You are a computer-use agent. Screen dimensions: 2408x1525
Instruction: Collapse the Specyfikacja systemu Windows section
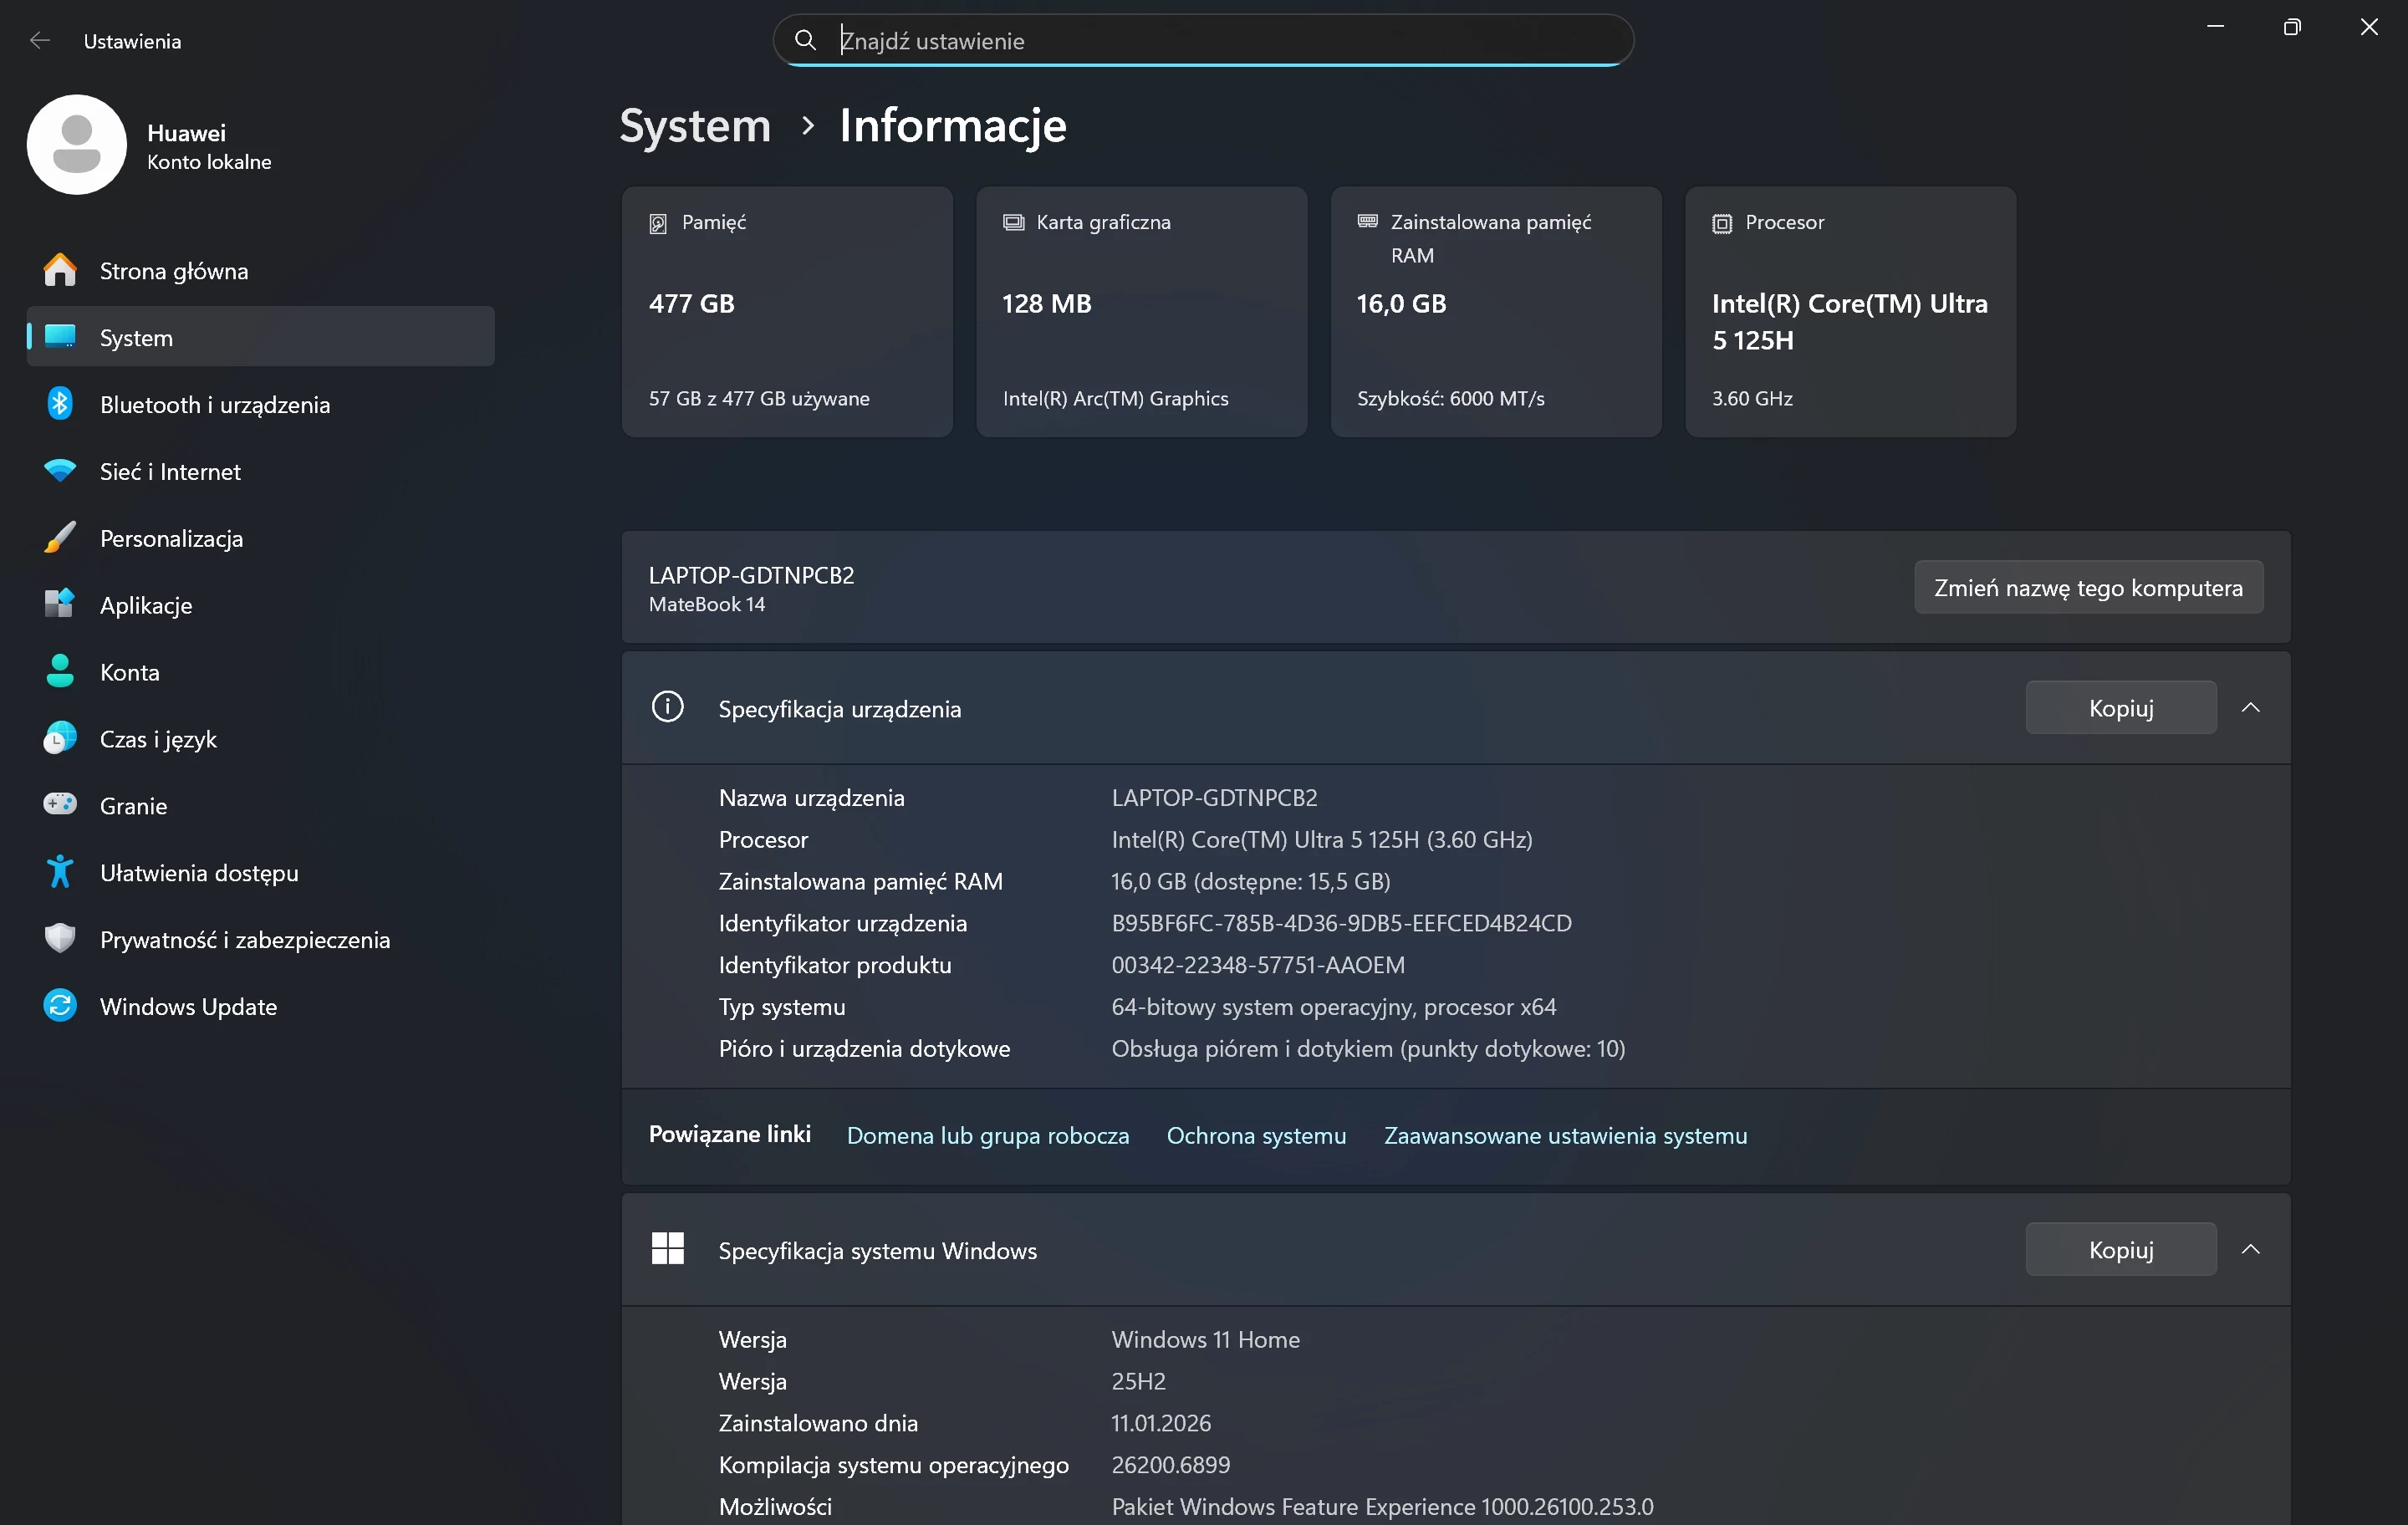point(2251,1249)
